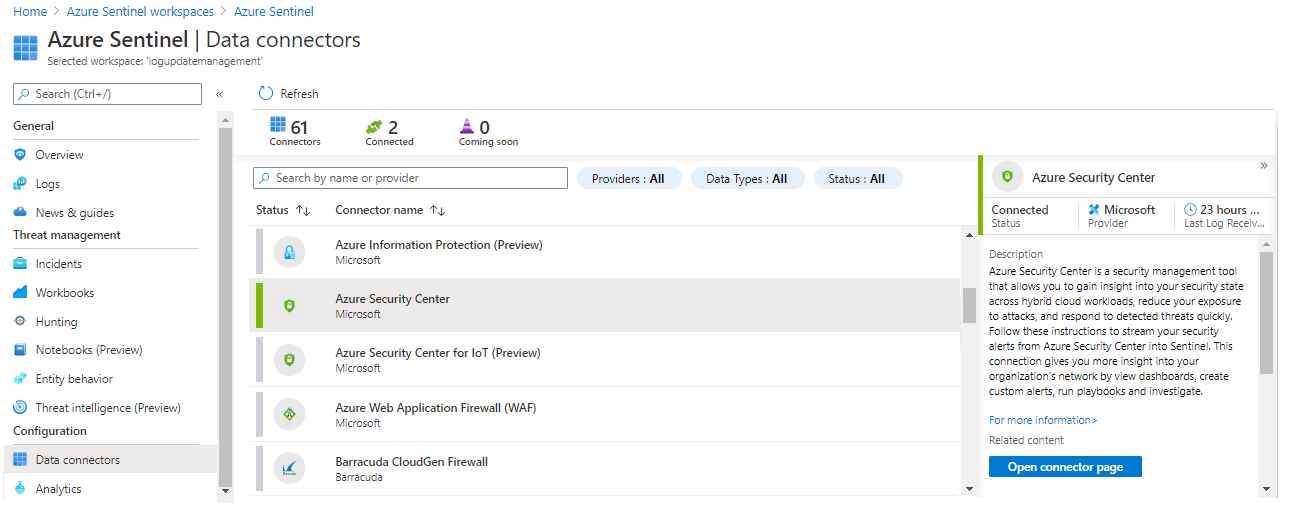The image size is (1289, 507).
Task: Click the Workbooks chart icon
Action: coord(19,293)
